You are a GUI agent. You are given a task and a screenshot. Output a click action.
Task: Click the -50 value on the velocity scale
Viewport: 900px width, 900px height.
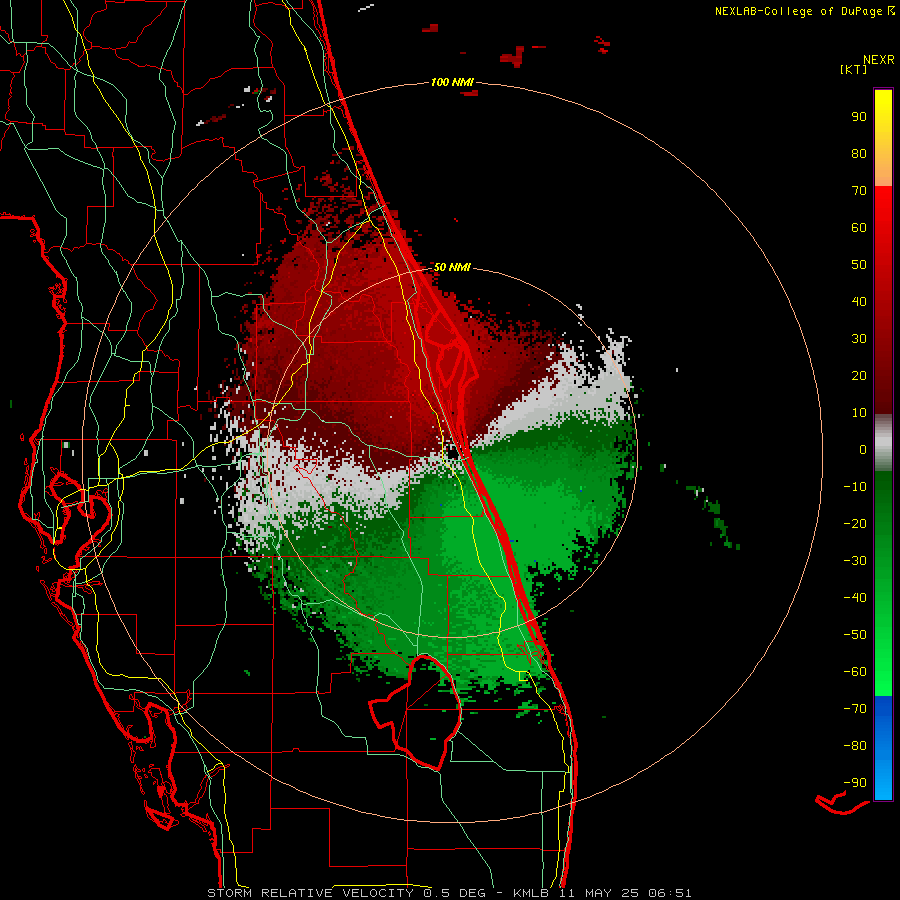[x=855, y=634]
